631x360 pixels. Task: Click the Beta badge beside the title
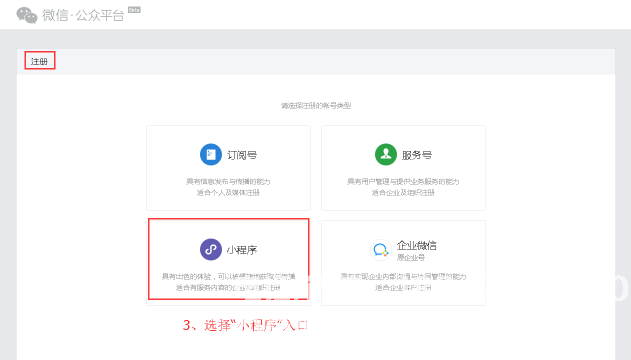click(134, 10)
